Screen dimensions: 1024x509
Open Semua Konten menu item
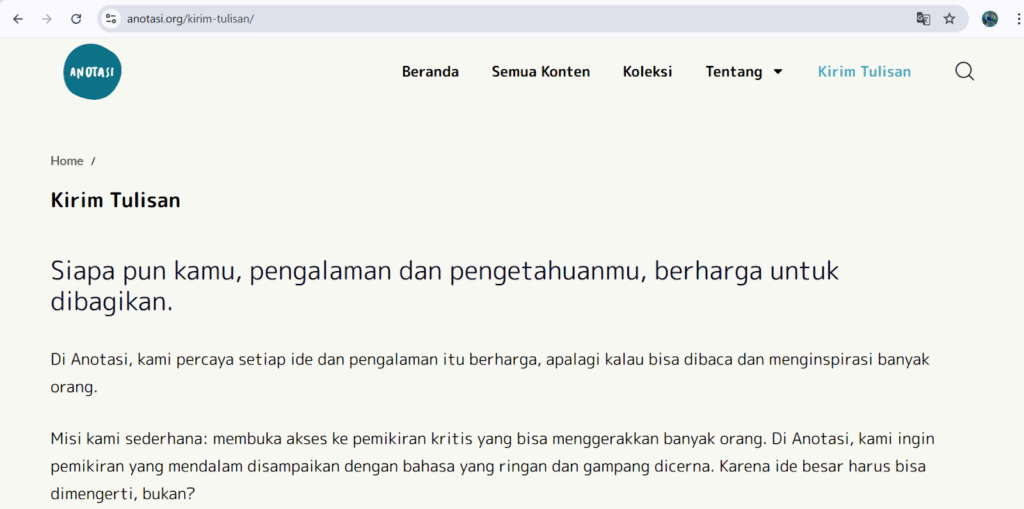tap(541, 72)
